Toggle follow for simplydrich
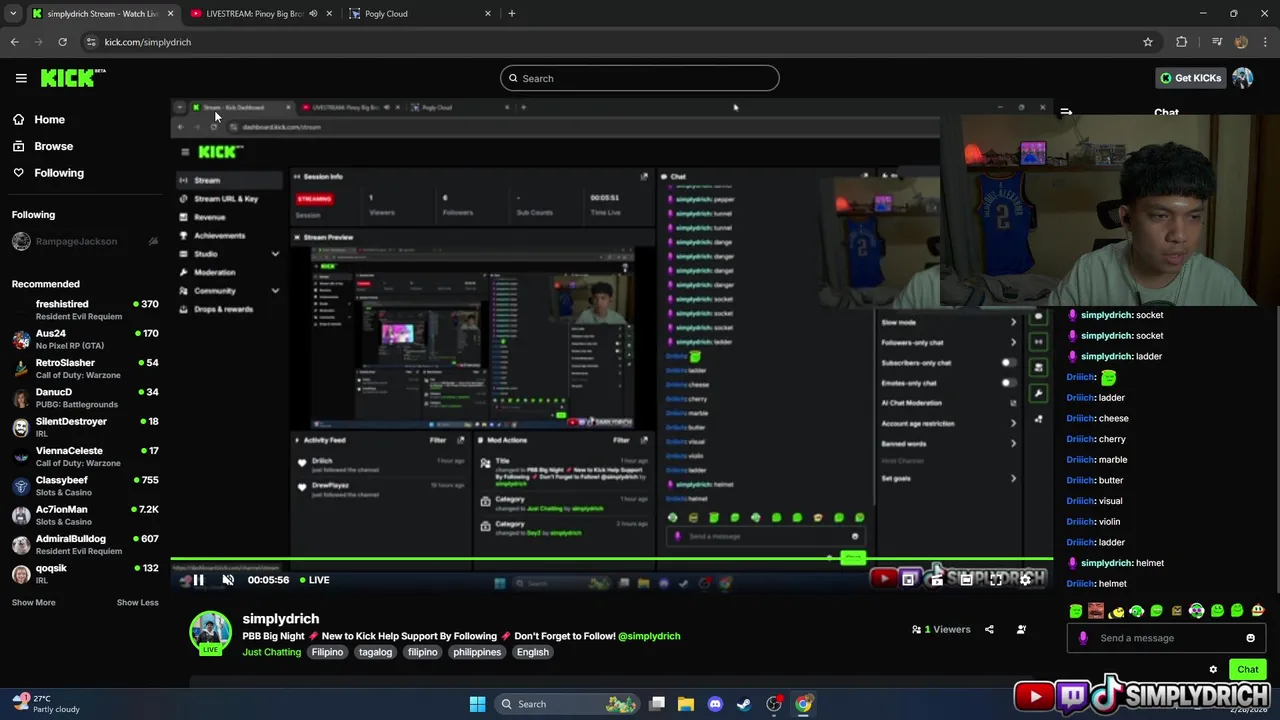Screen dimensions: 1280x720 (x=1021, y=629)
